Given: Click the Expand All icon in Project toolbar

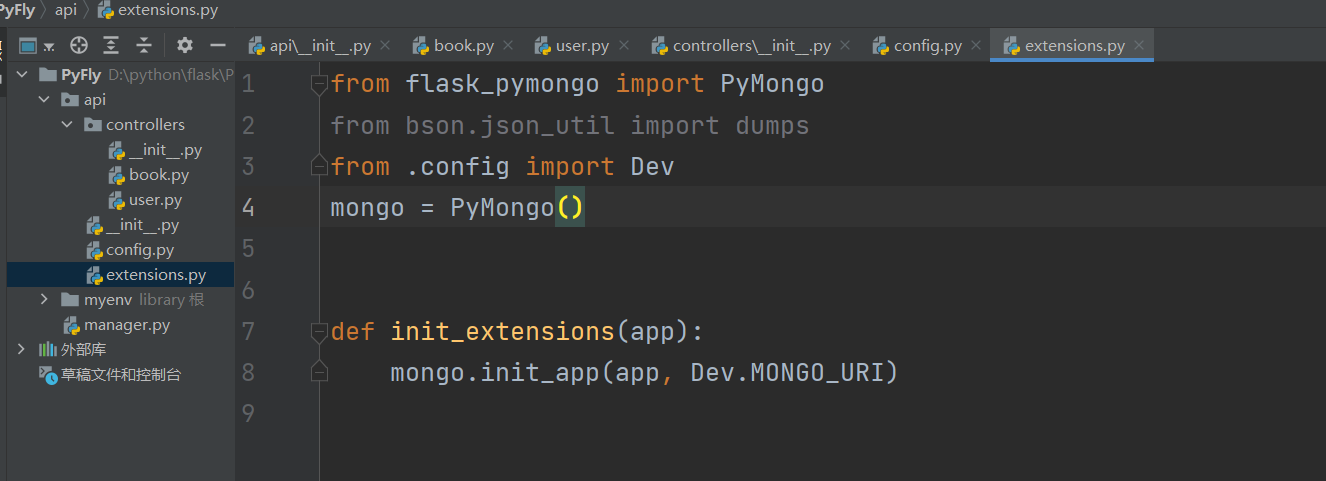Looking at the screenshot, I should 111,45.
